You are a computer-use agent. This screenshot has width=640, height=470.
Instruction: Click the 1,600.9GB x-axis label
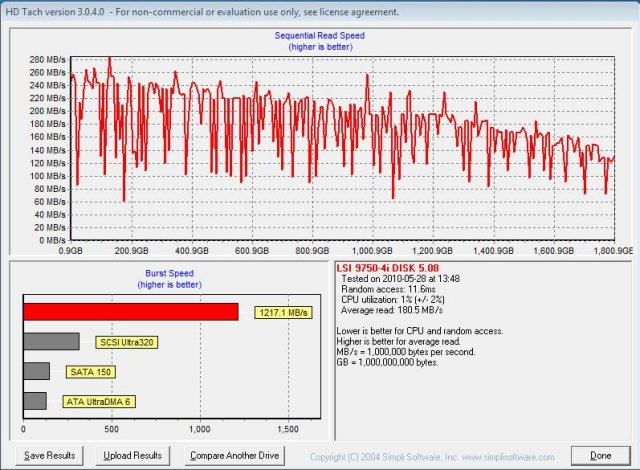click(x=553, y=251)
